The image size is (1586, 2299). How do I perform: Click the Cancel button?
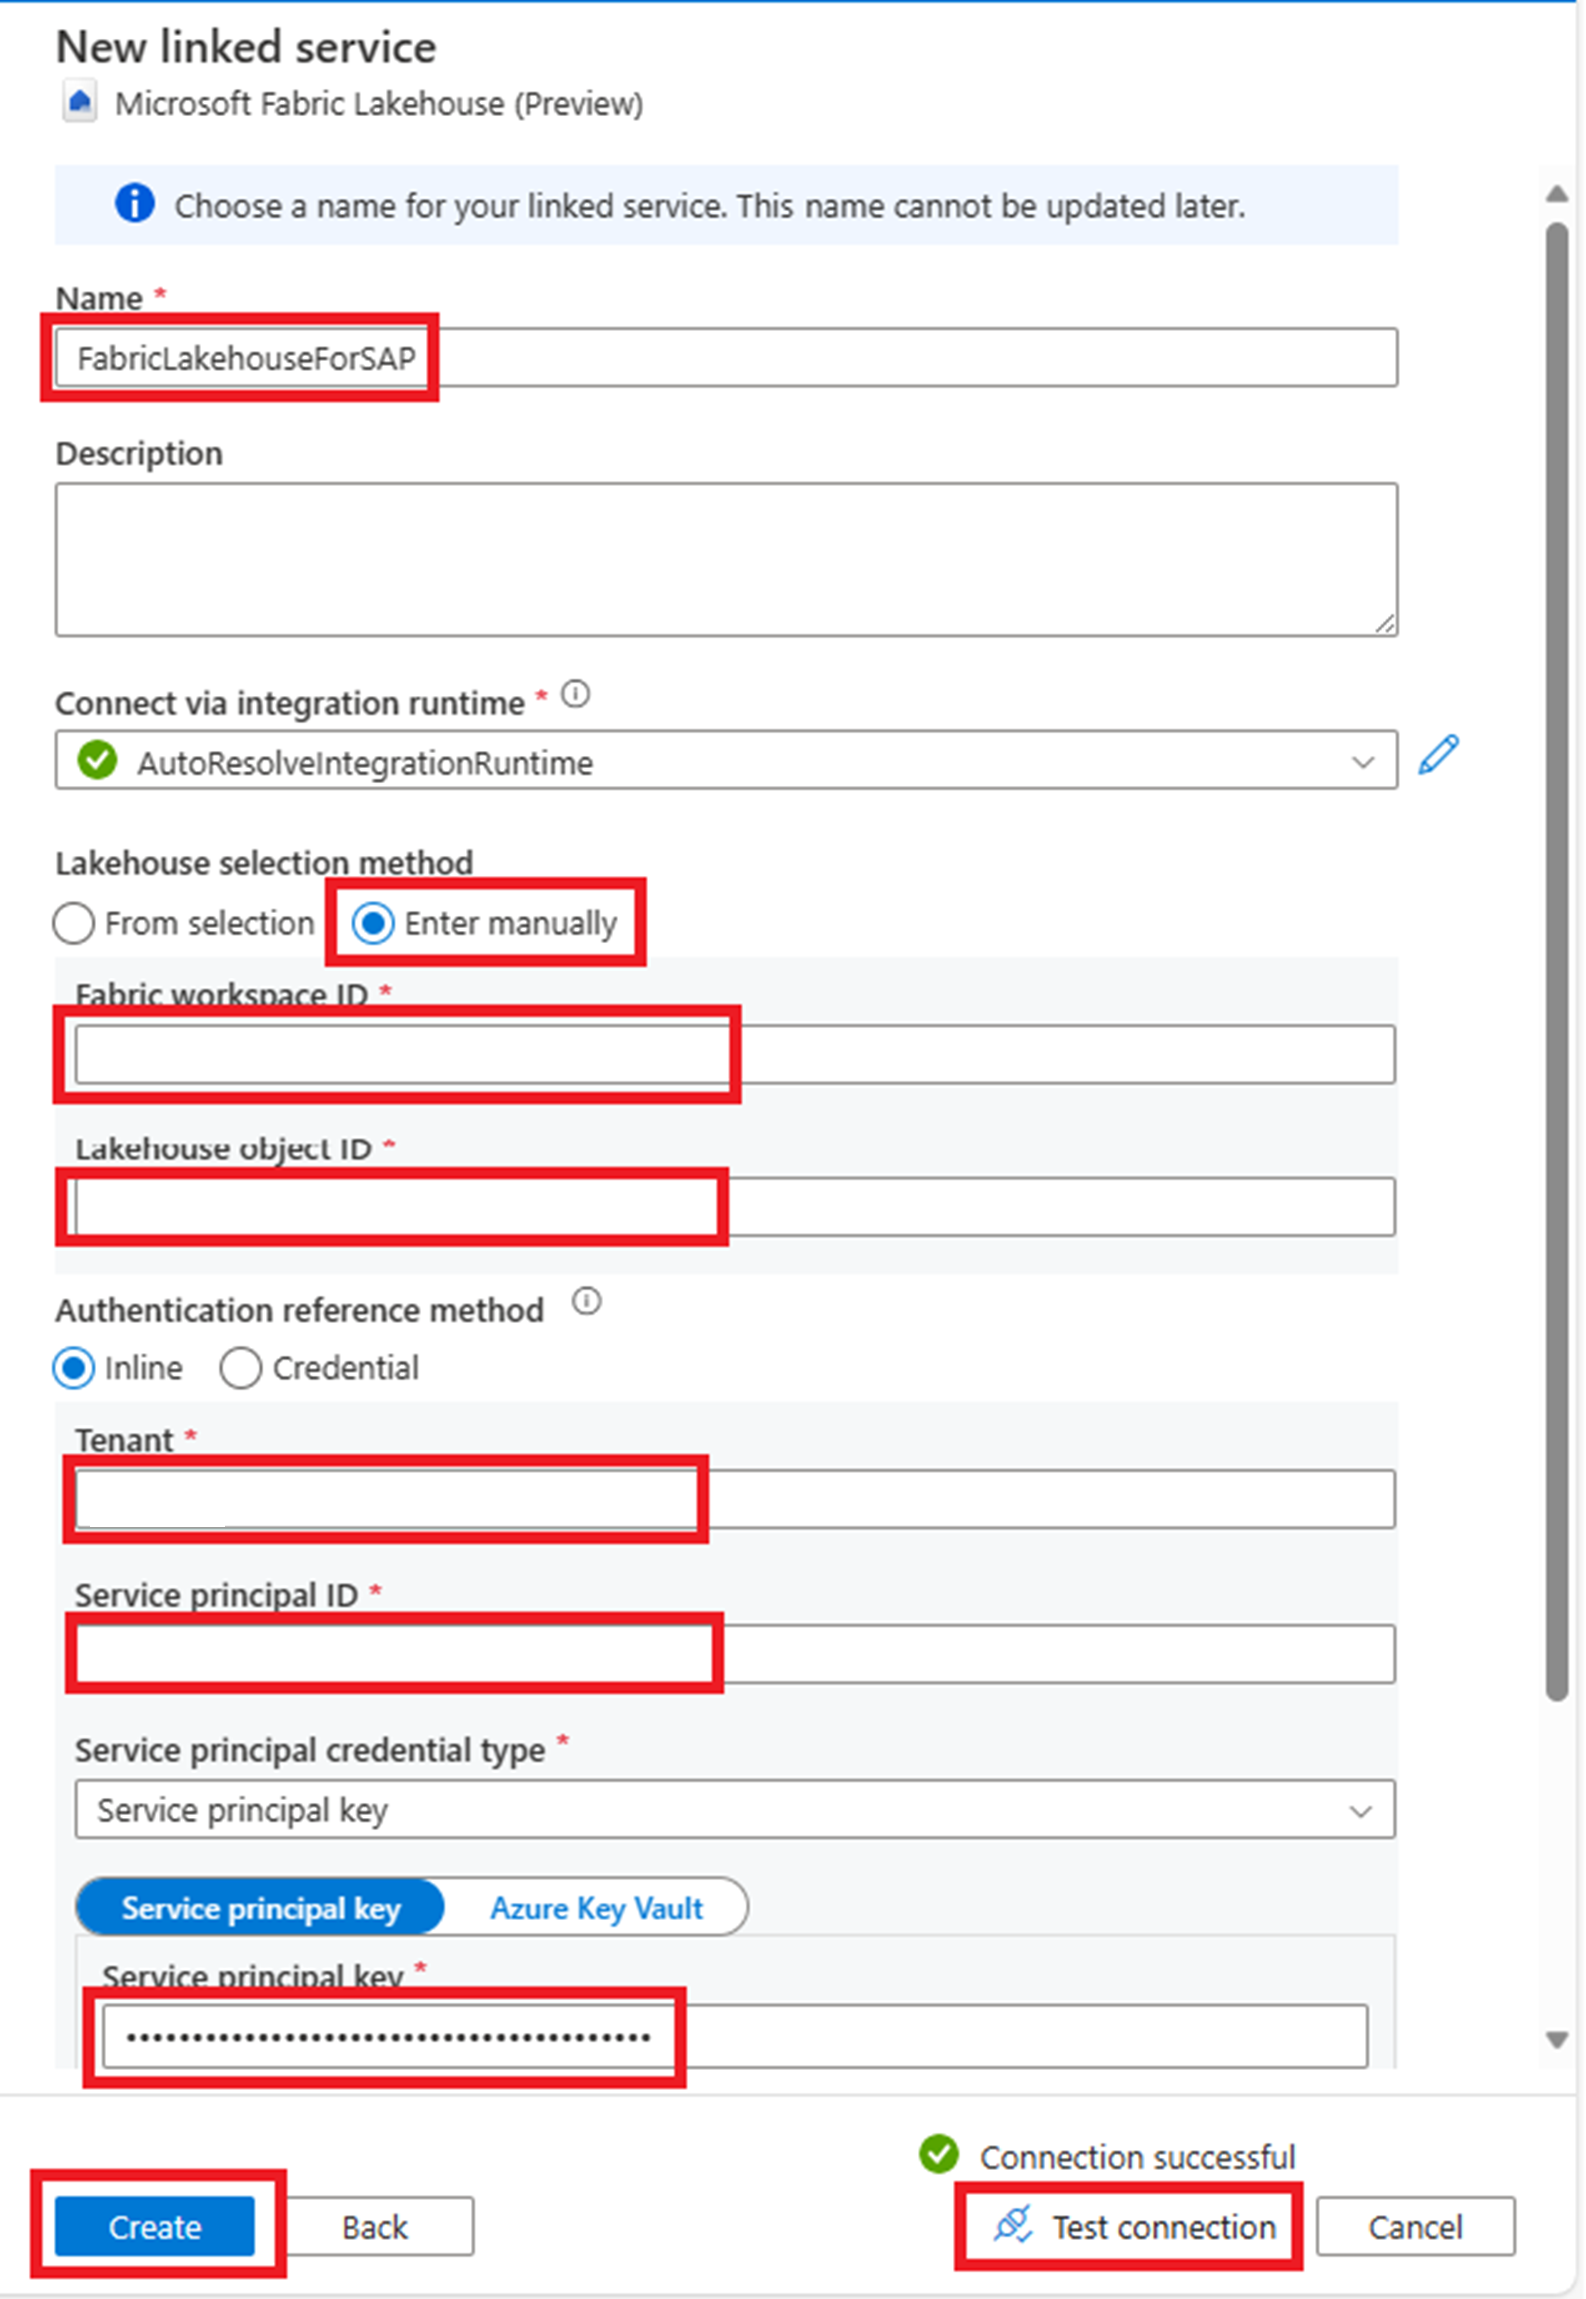[x=1415, y=2225]
